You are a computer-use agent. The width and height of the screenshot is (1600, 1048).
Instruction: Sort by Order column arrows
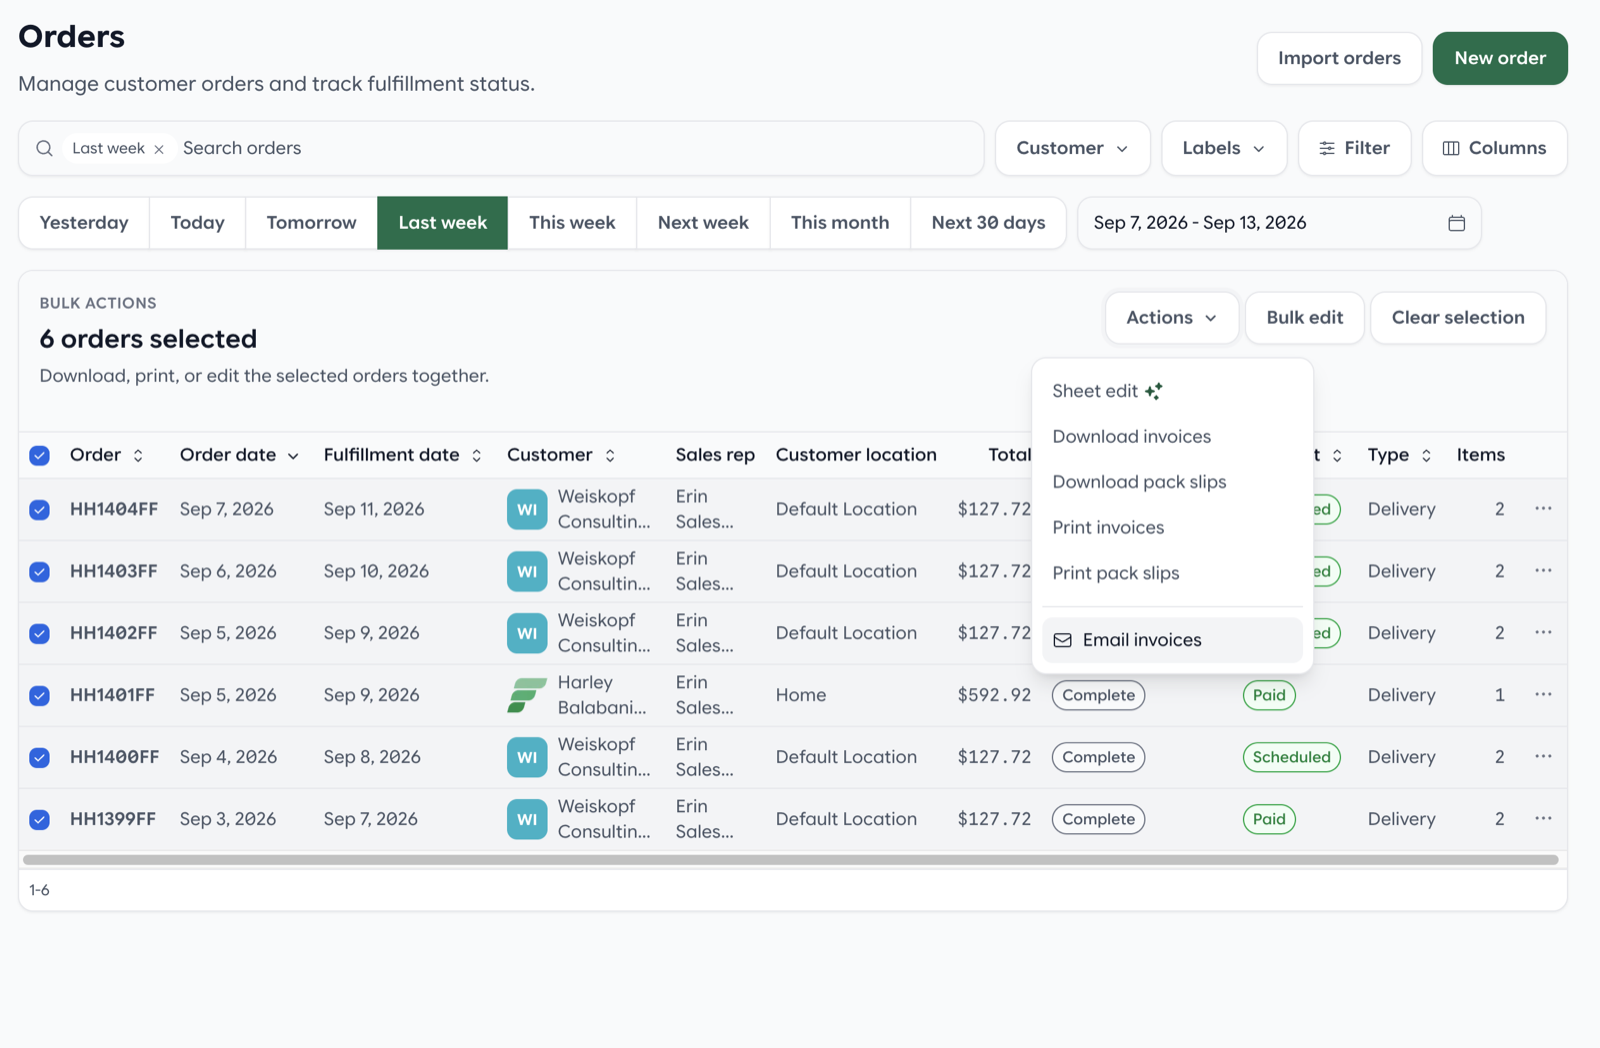click(x=138, y=455)
